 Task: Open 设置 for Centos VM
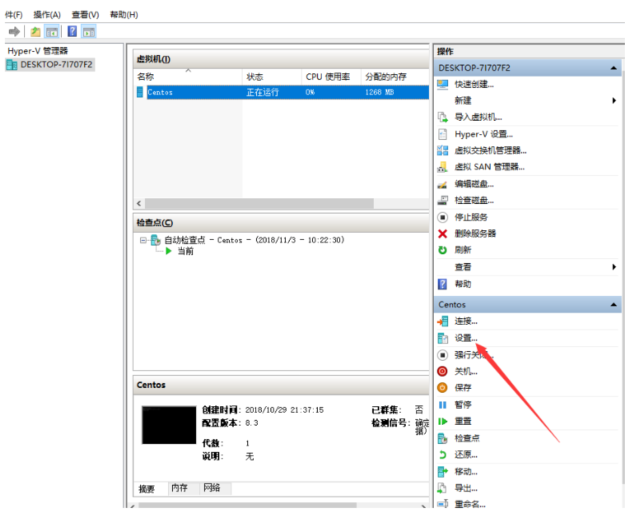[x=466, y=338]
